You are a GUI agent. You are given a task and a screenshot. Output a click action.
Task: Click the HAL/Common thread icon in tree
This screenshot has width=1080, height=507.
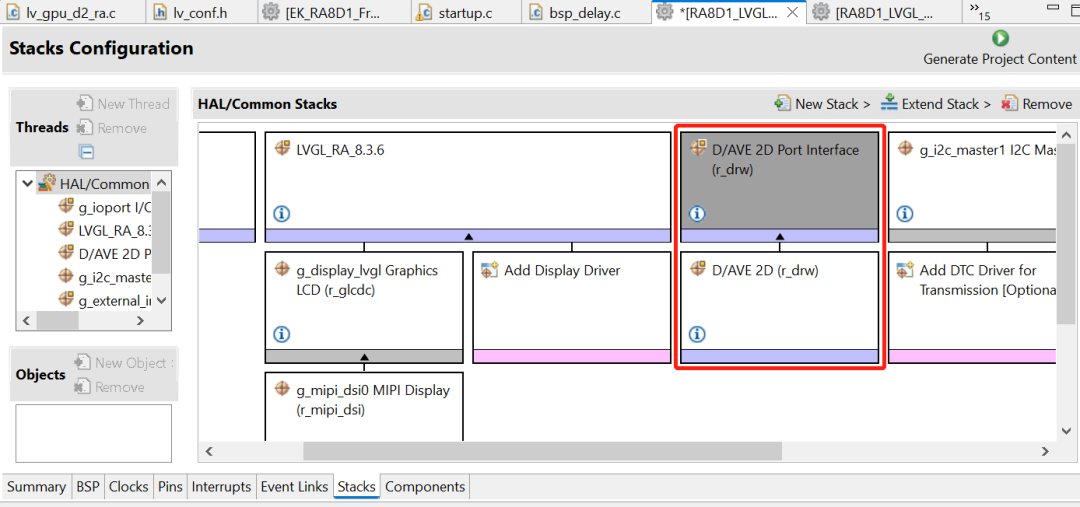(47, 183)
